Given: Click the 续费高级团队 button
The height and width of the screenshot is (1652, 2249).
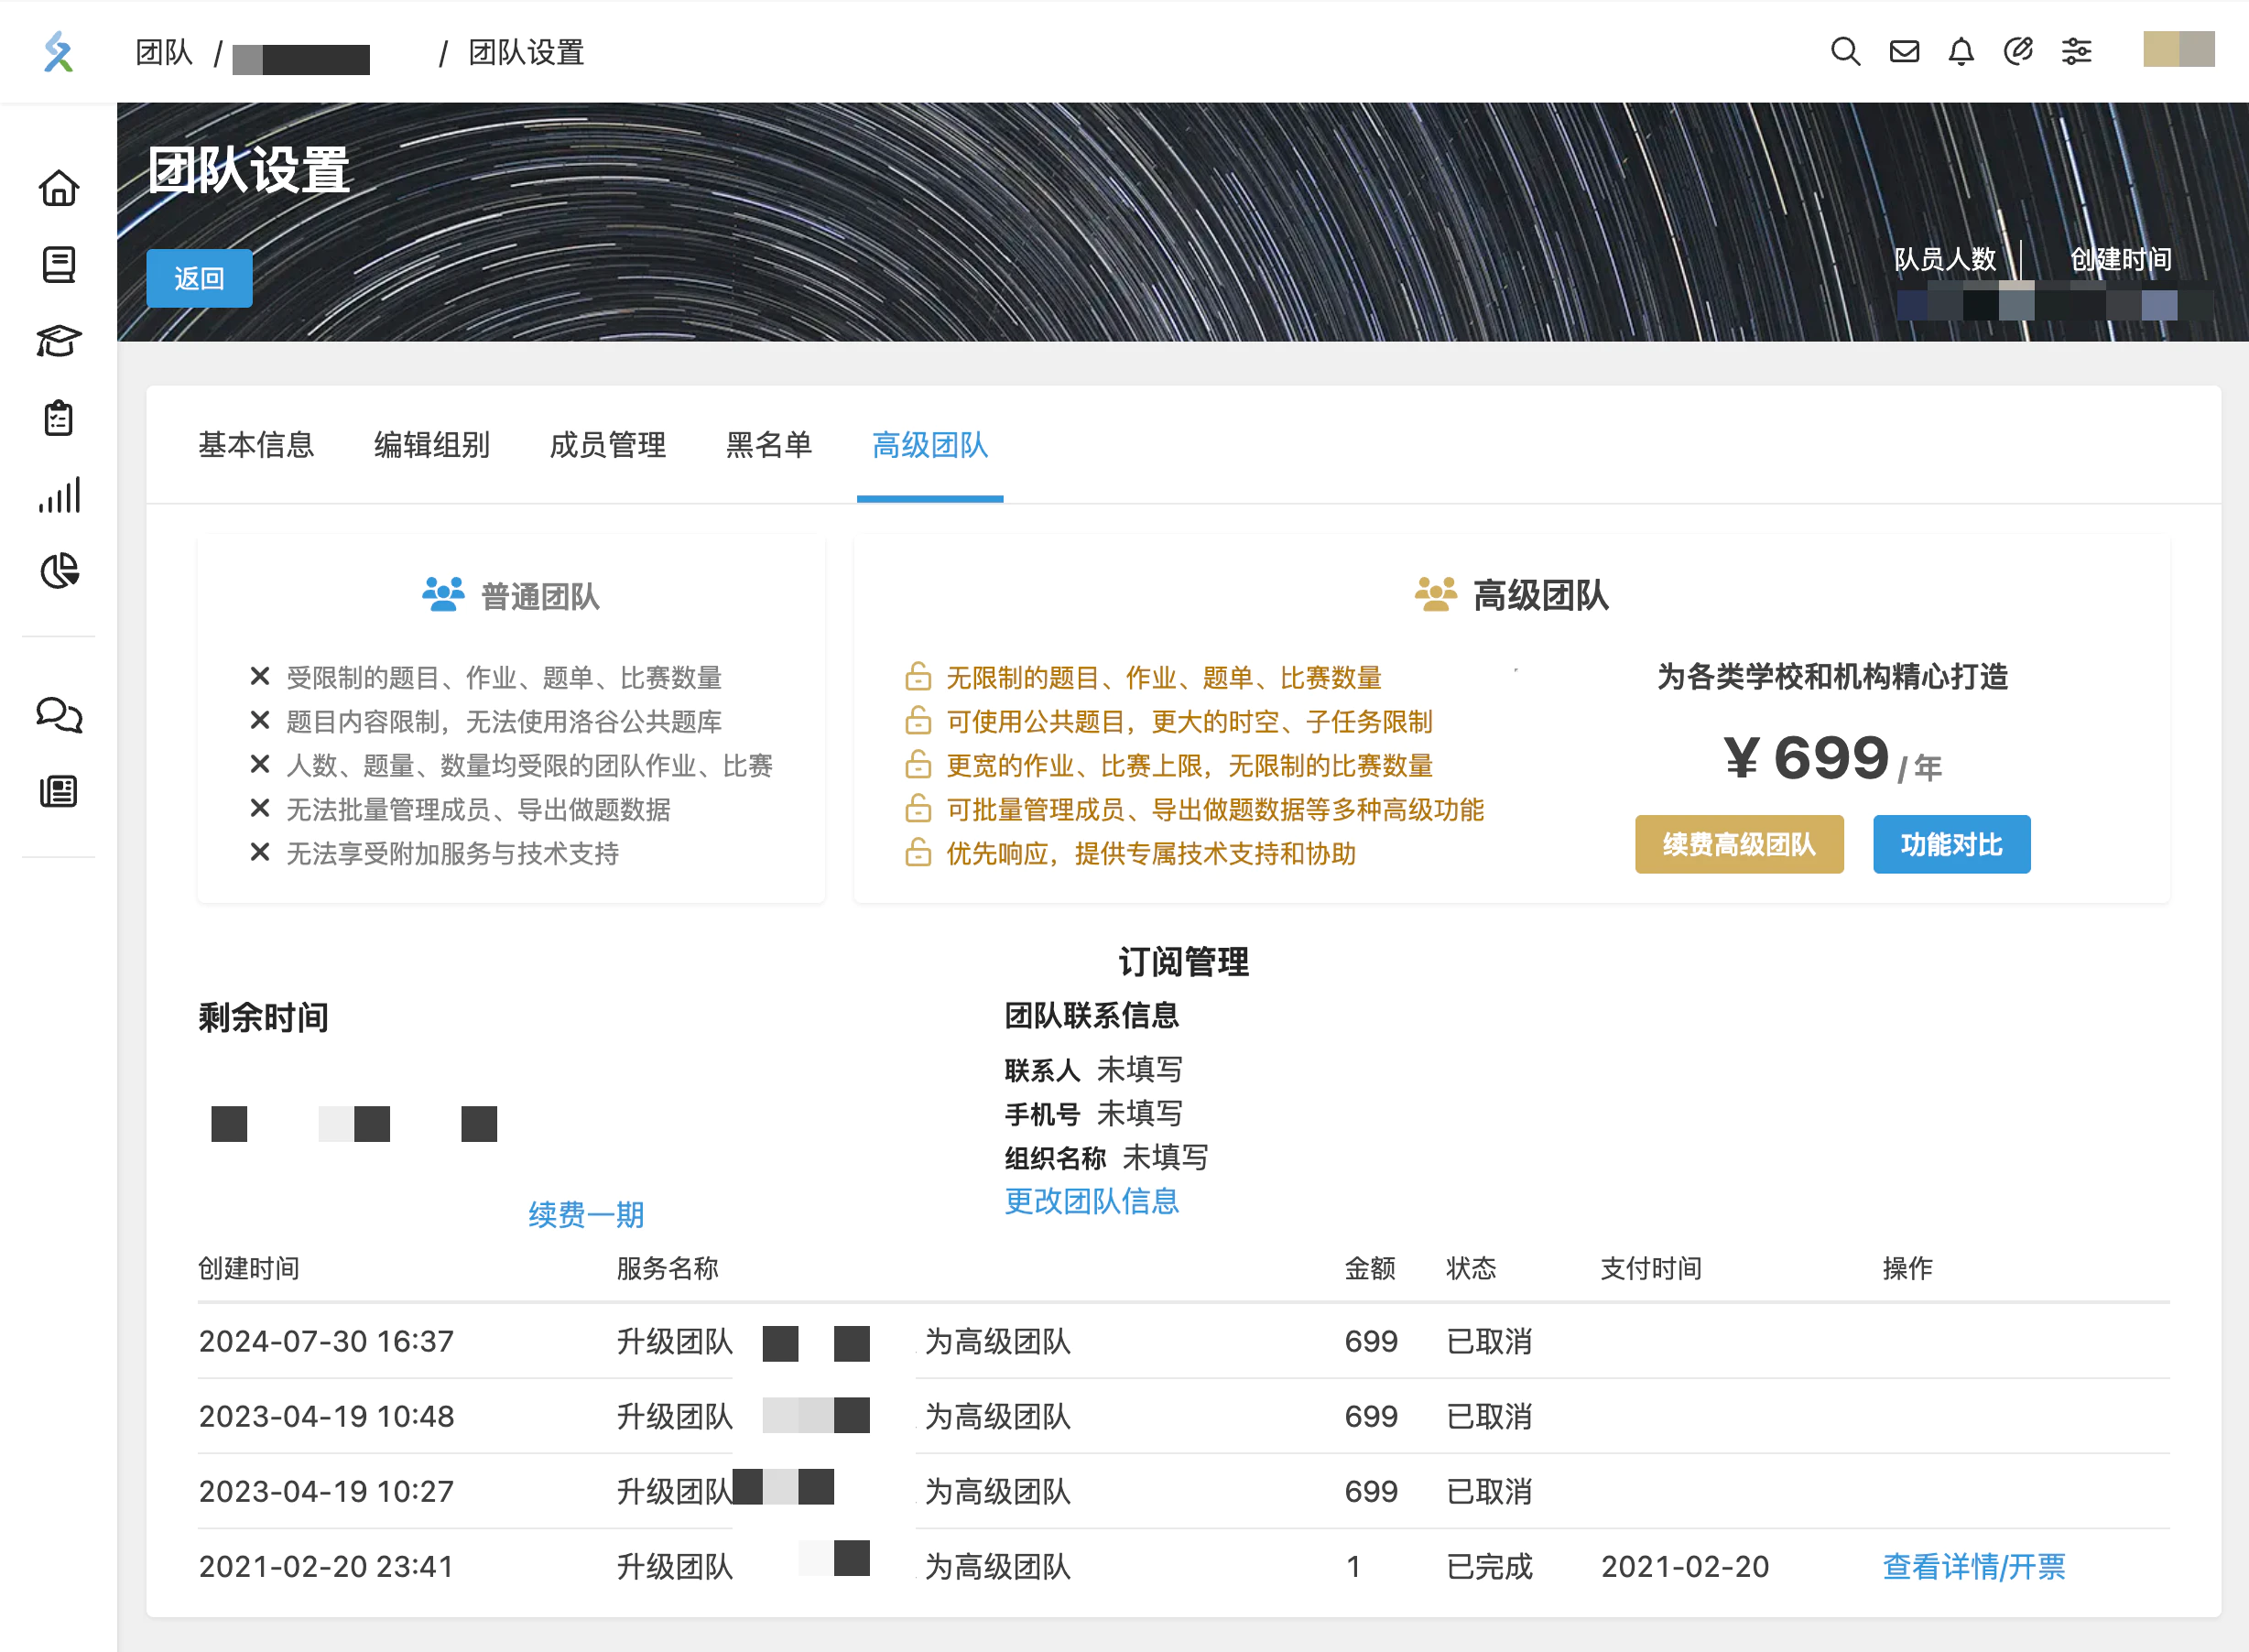Looking at the screenshot, I should click(x=1738, y=845).
